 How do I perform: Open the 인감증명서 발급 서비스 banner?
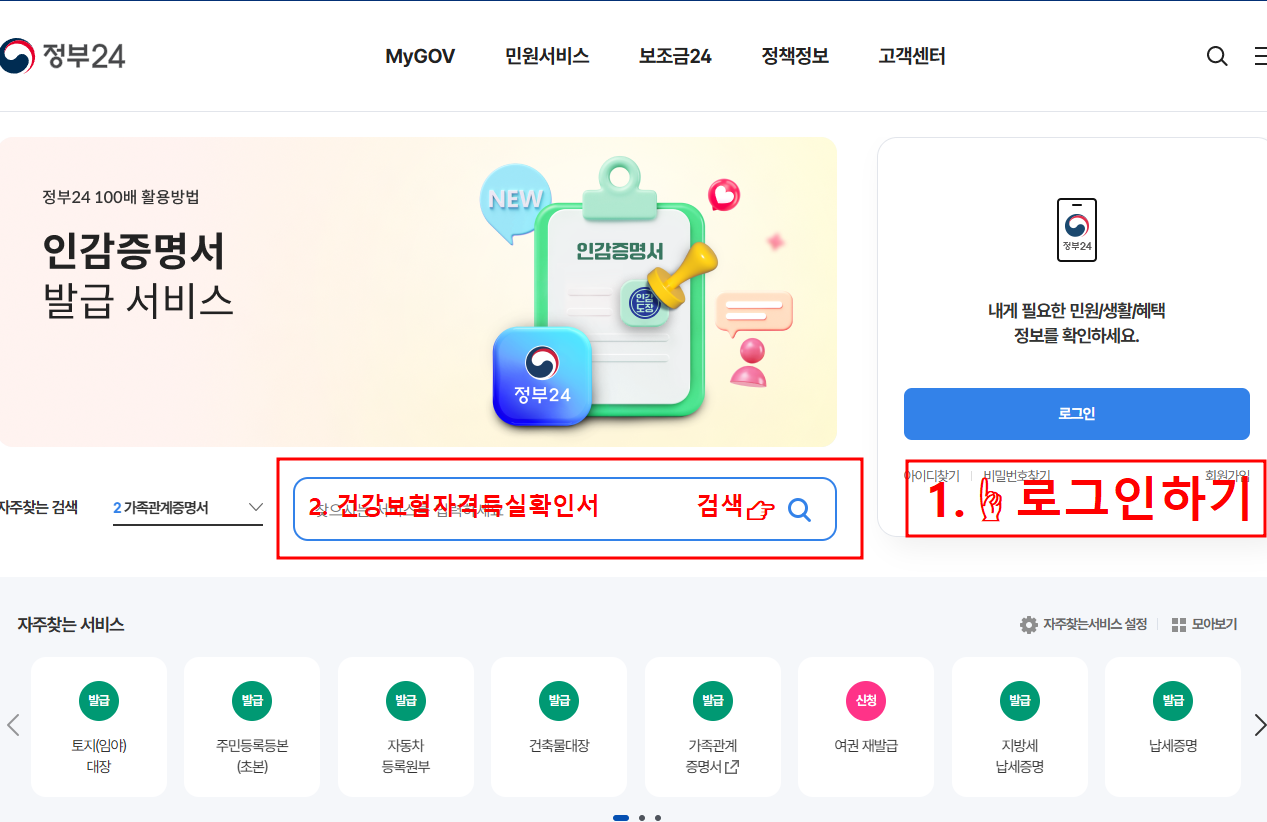click(x=418, y=292)
